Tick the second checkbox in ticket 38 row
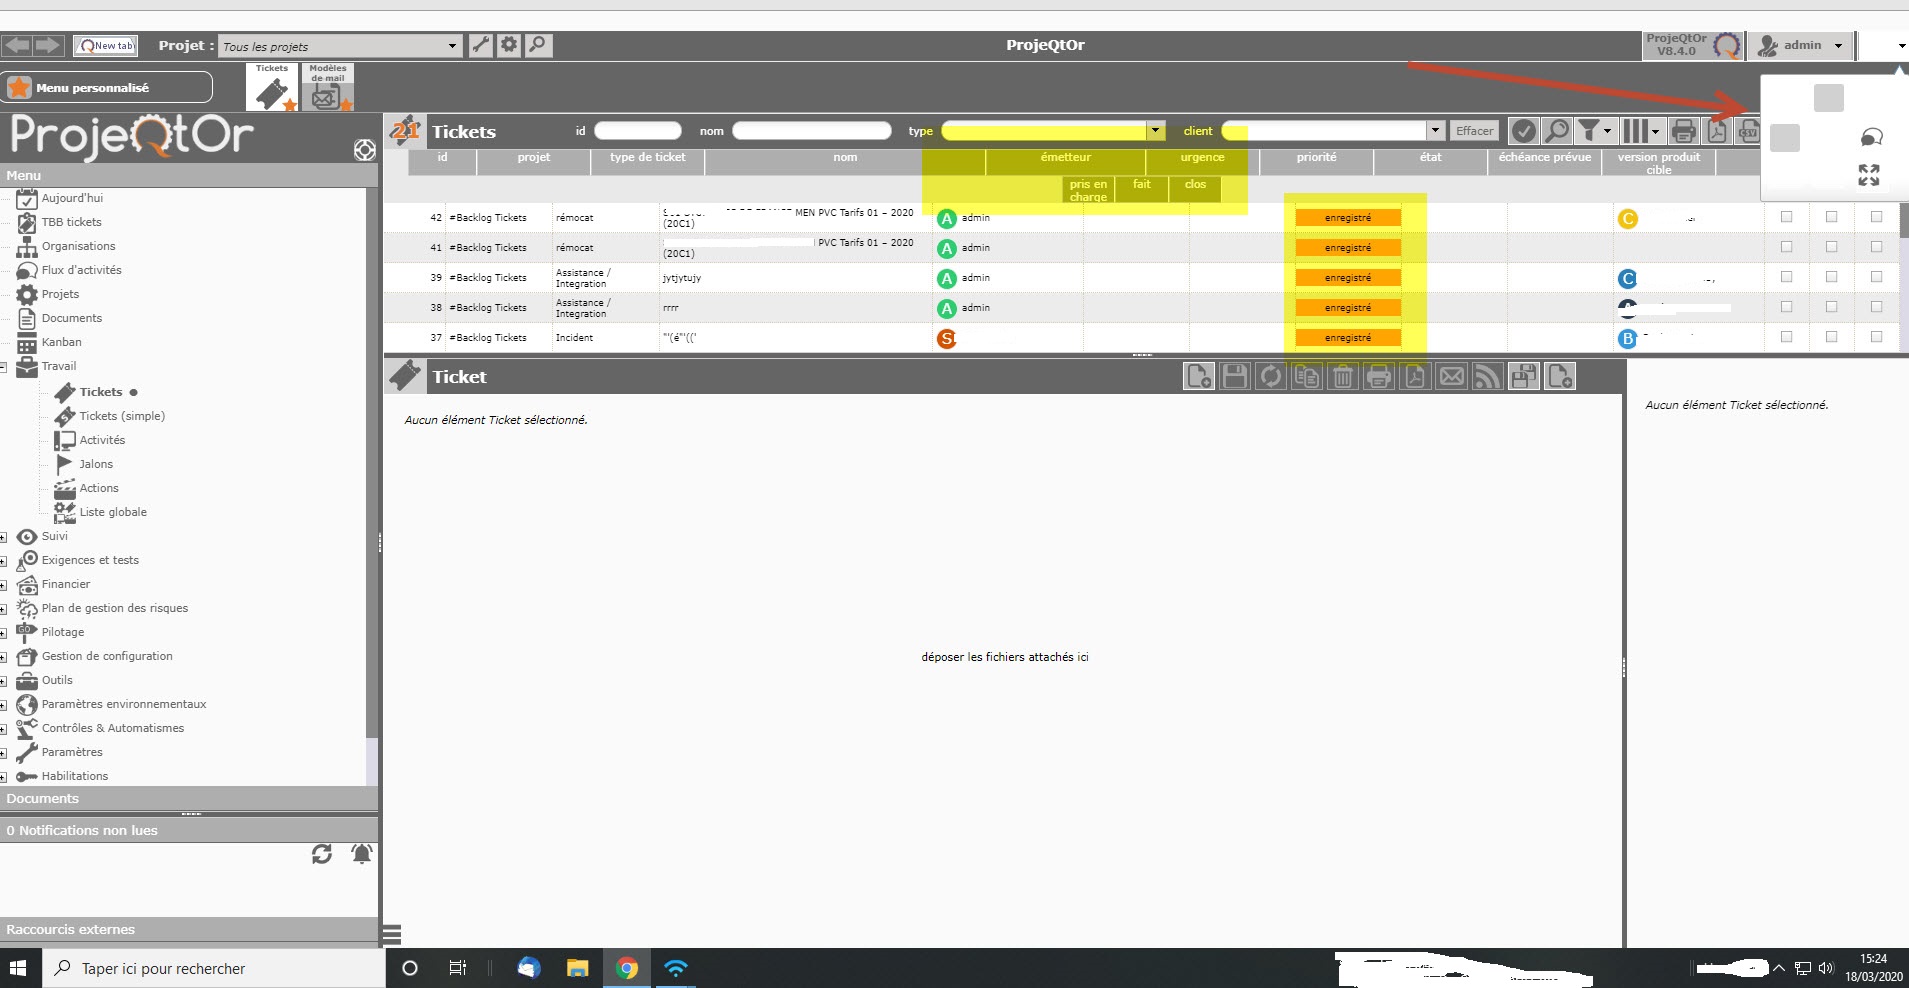 (x=1832, y=307)
